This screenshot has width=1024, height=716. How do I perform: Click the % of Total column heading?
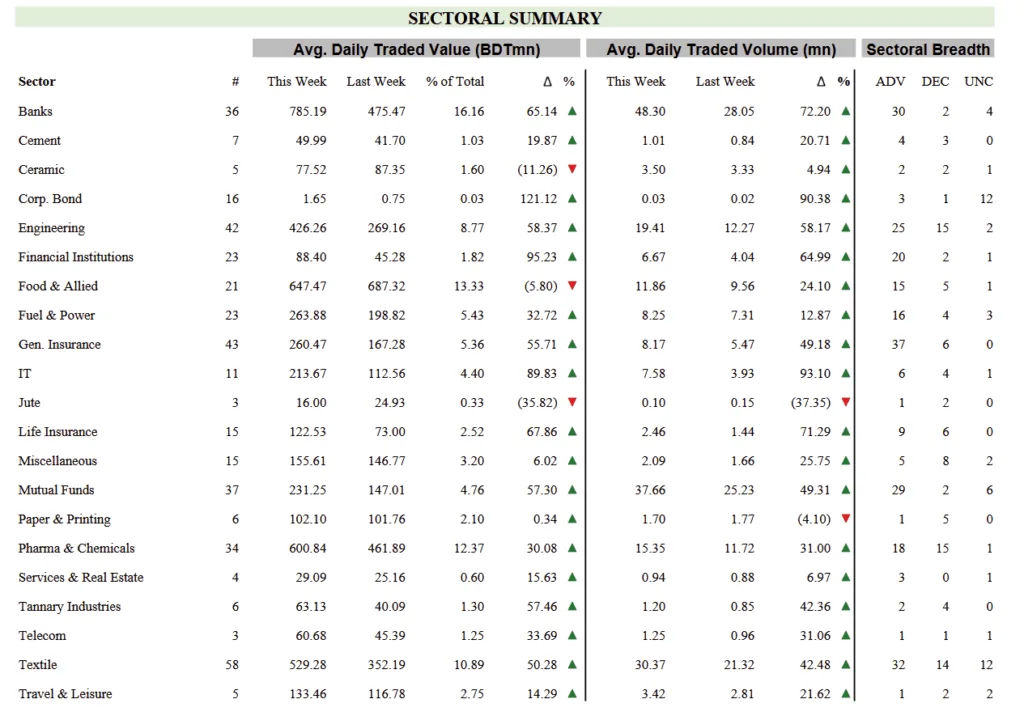click(x=455, y=81)
